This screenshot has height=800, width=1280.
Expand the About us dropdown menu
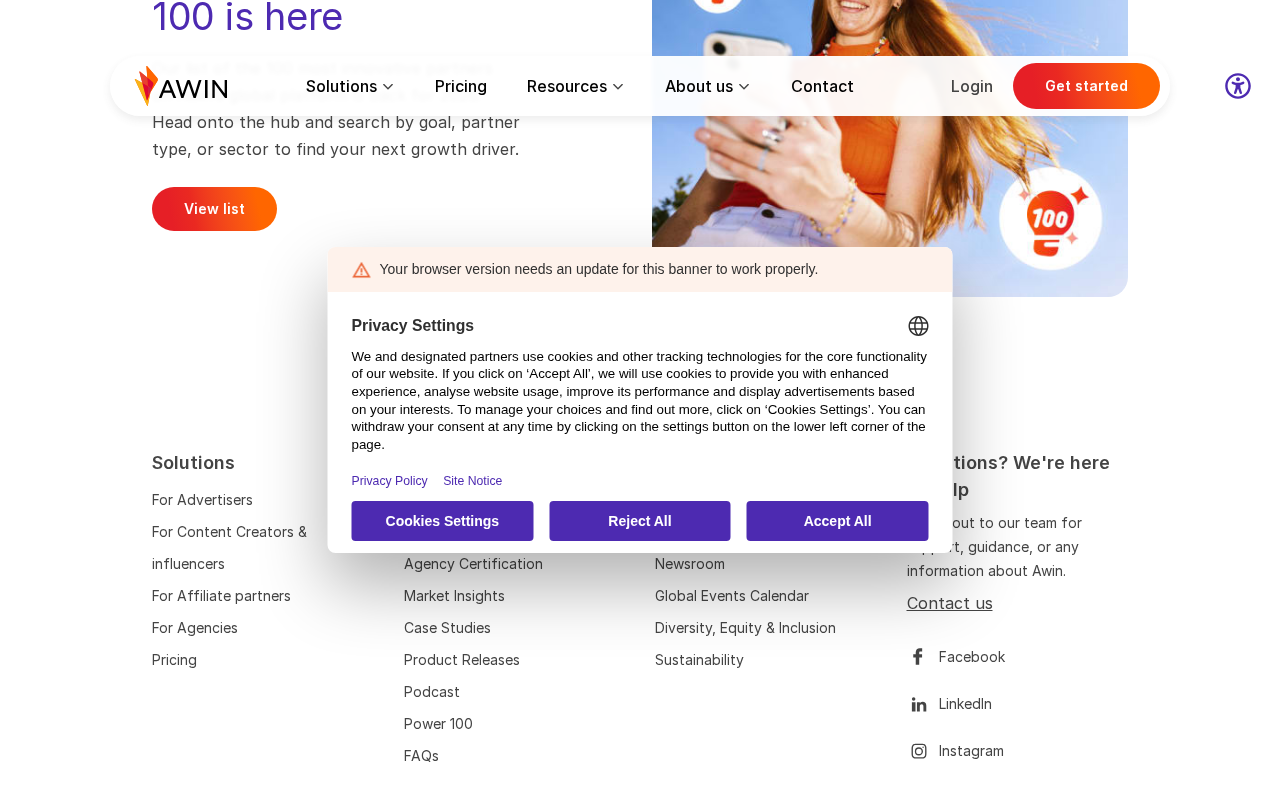click(707, 86)
